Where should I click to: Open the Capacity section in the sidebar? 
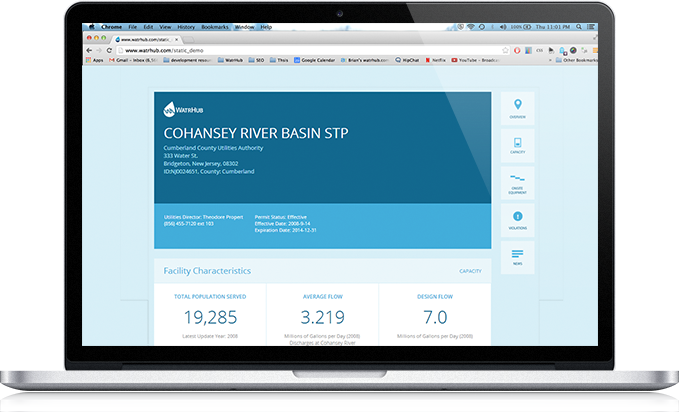pos(517,146)
